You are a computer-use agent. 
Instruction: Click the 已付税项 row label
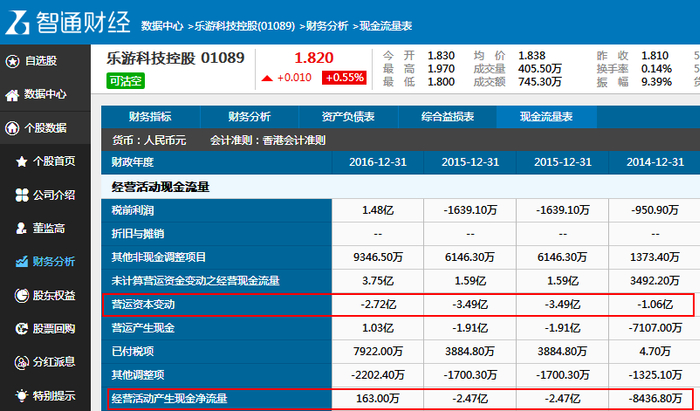click(133, 352)
